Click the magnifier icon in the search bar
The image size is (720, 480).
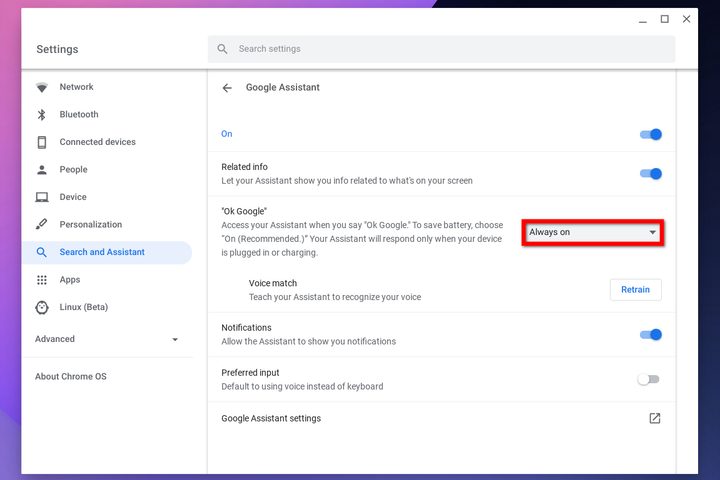(222, 49)
